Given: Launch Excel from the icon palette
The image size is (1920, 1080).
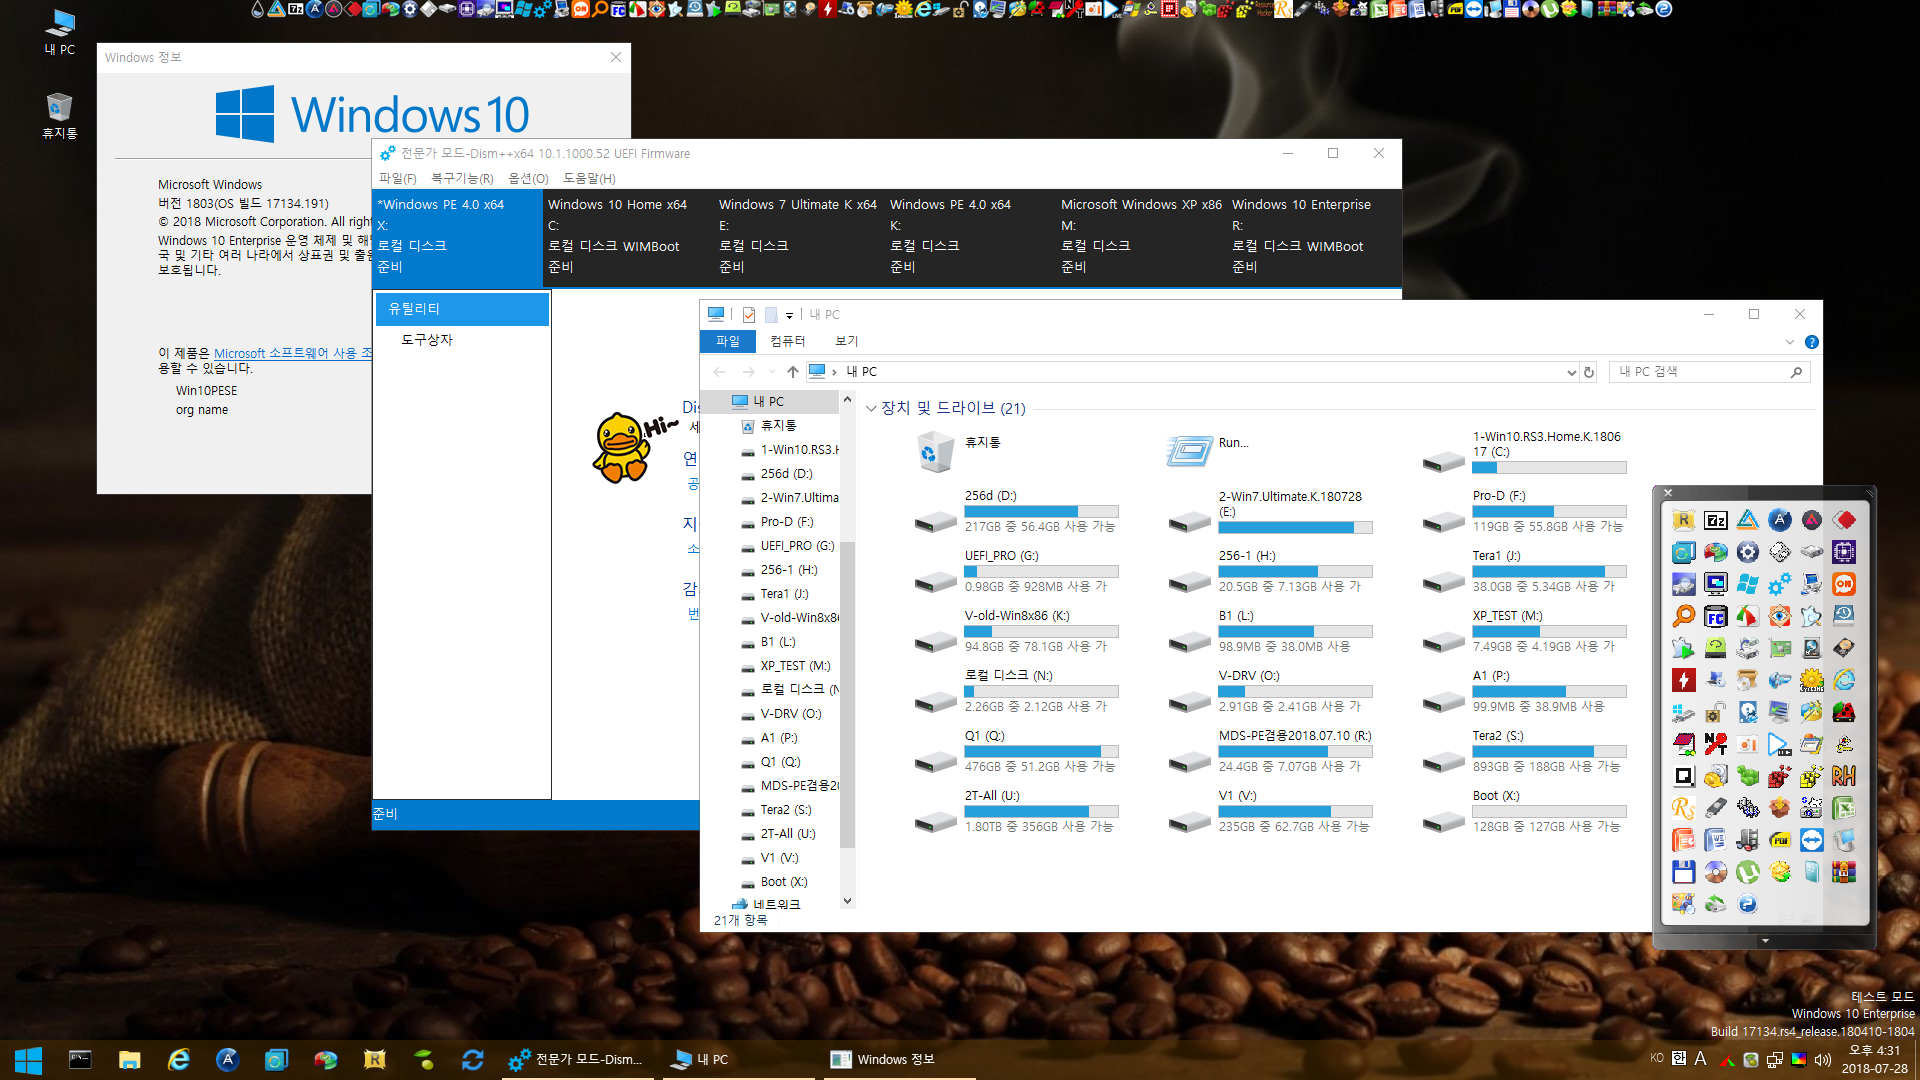Looking at the screenshot, I should coord(1844,808).
